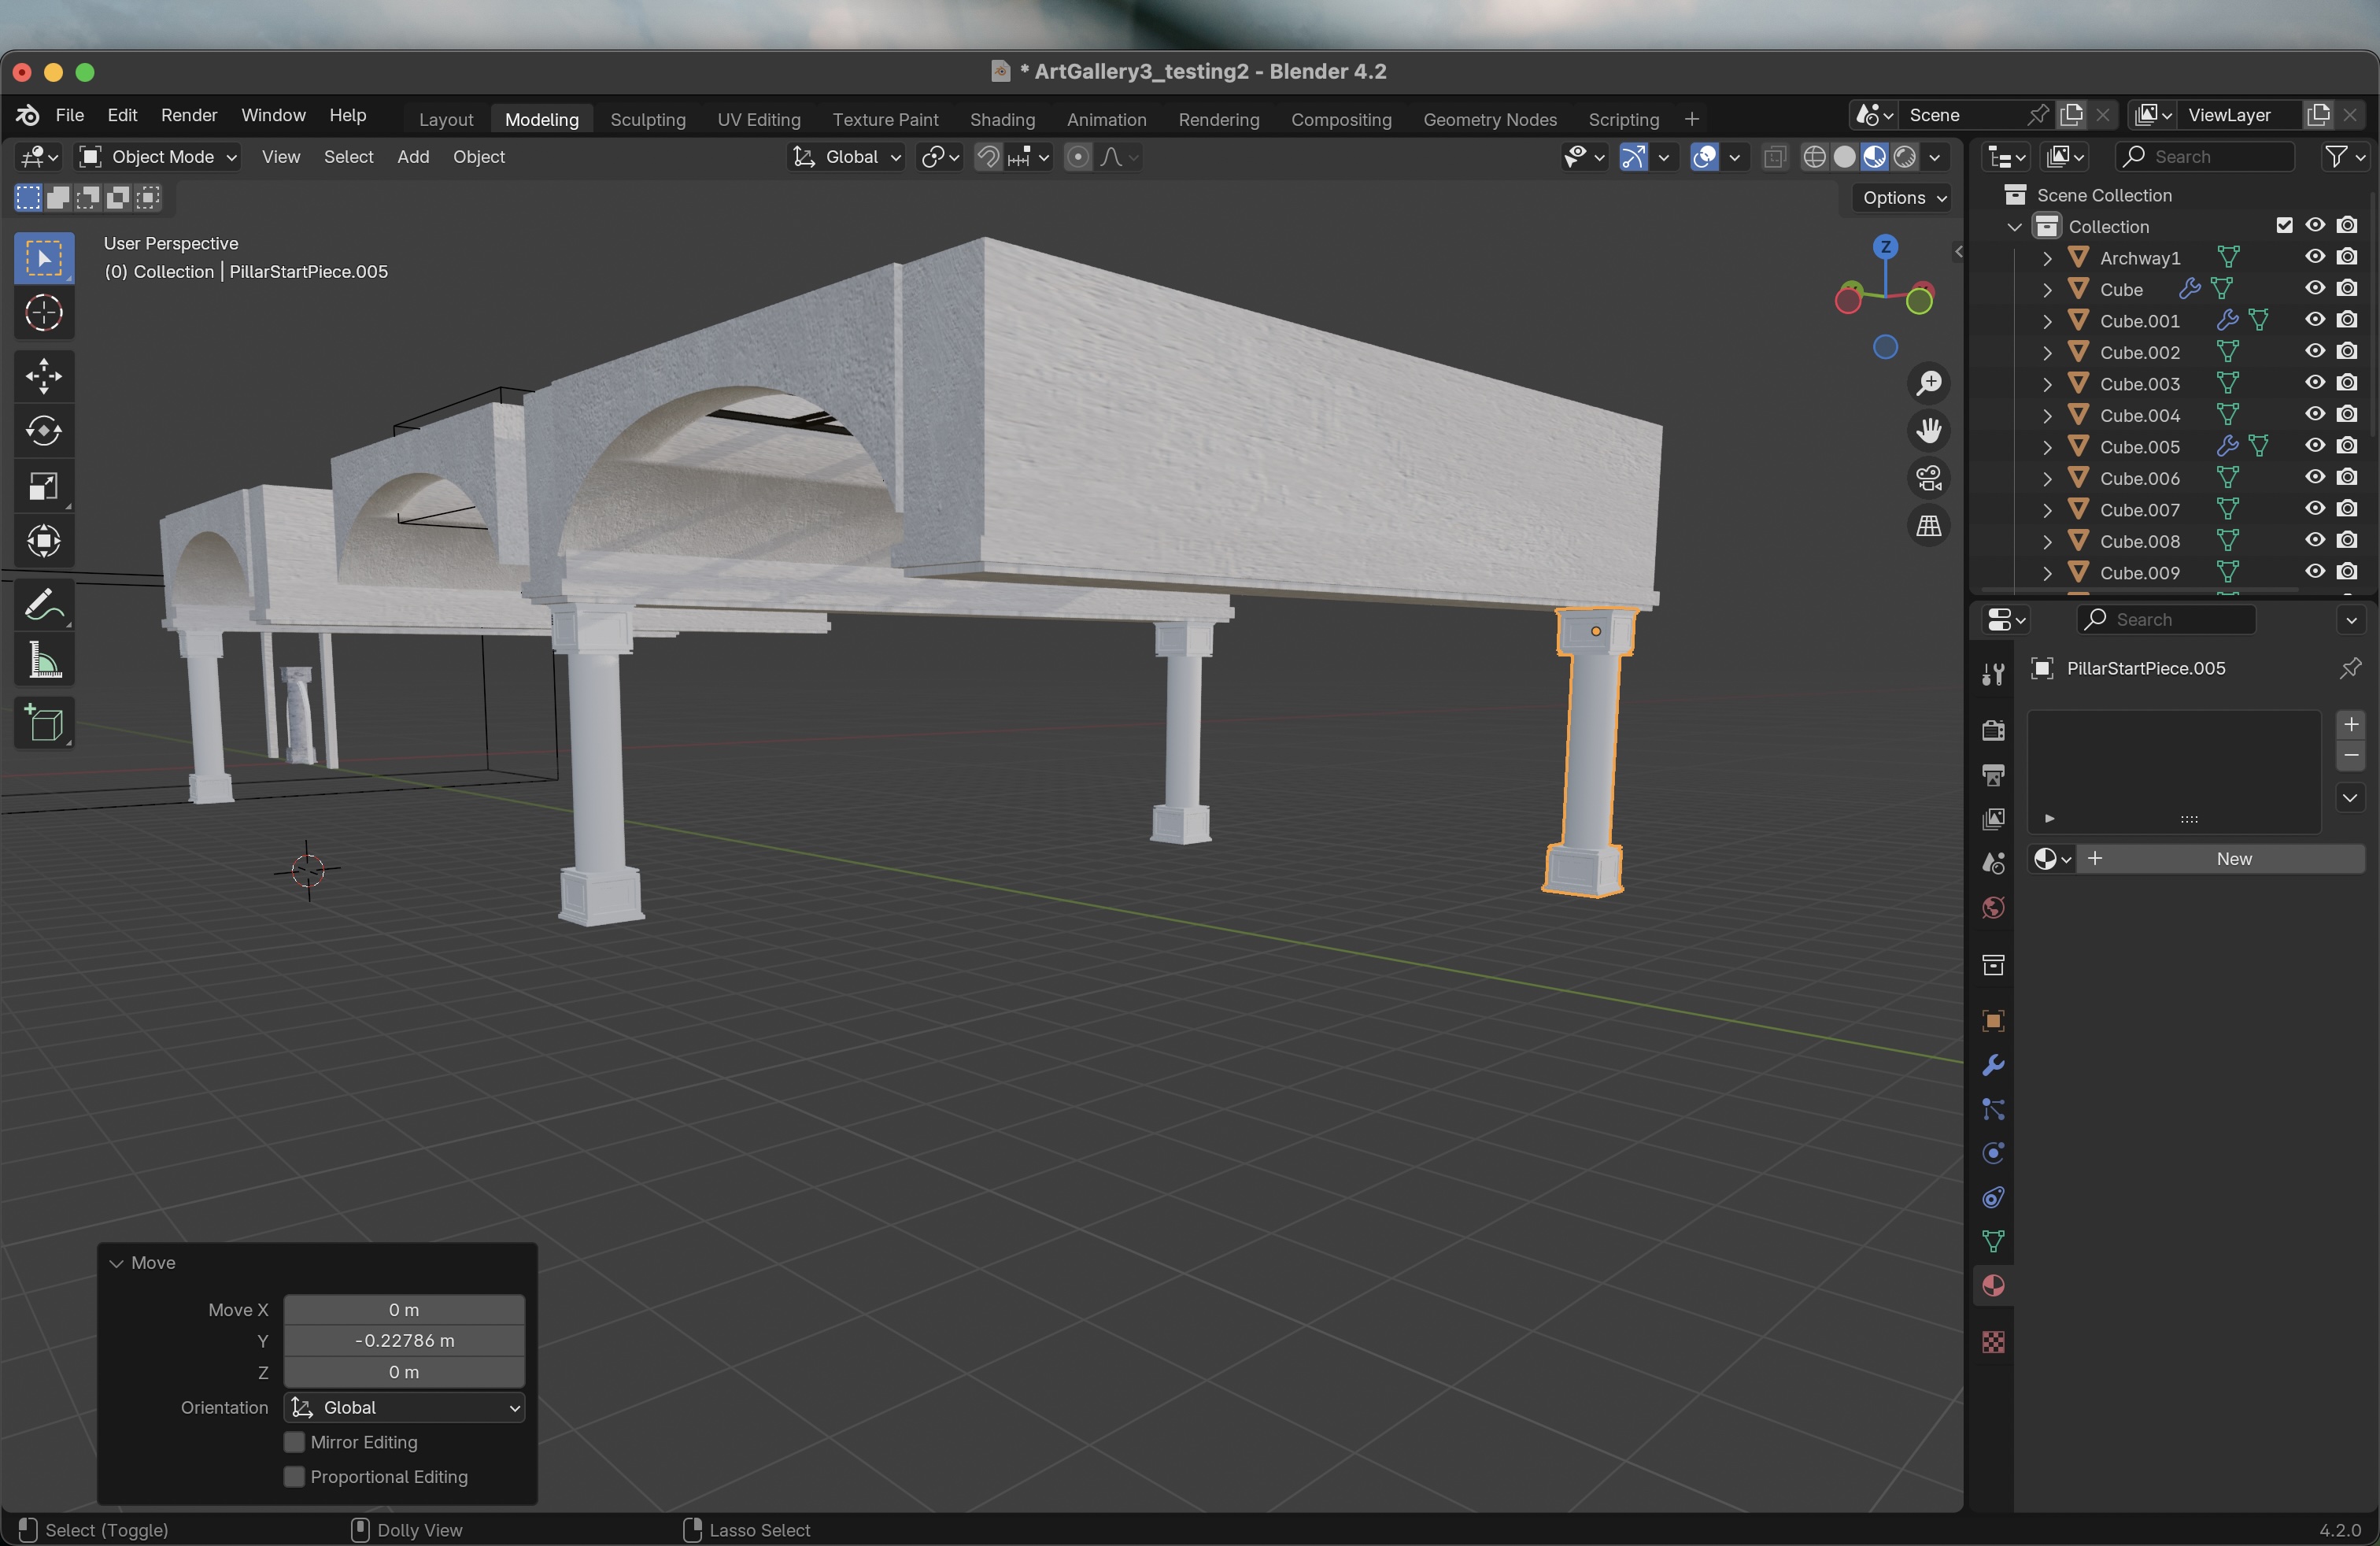Toggle the camera view icon

pyautogui.click(x=1929, y=478)
